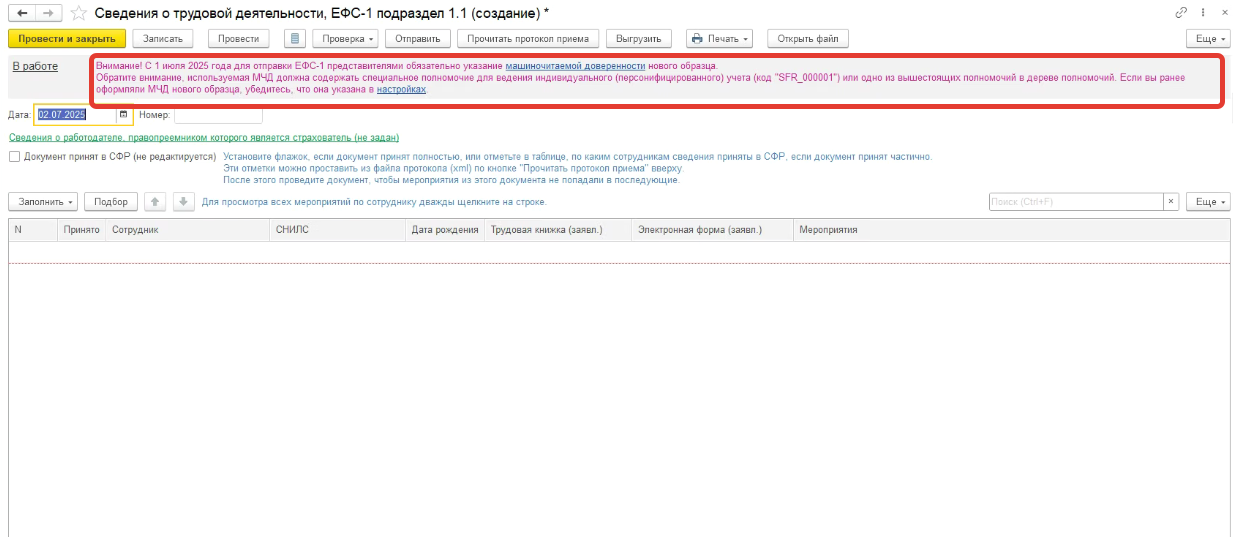Copy the document link via chain icon
The height and width of the screenshot is (537, 1233).
pyautogui.click(x=1182, y=12)
